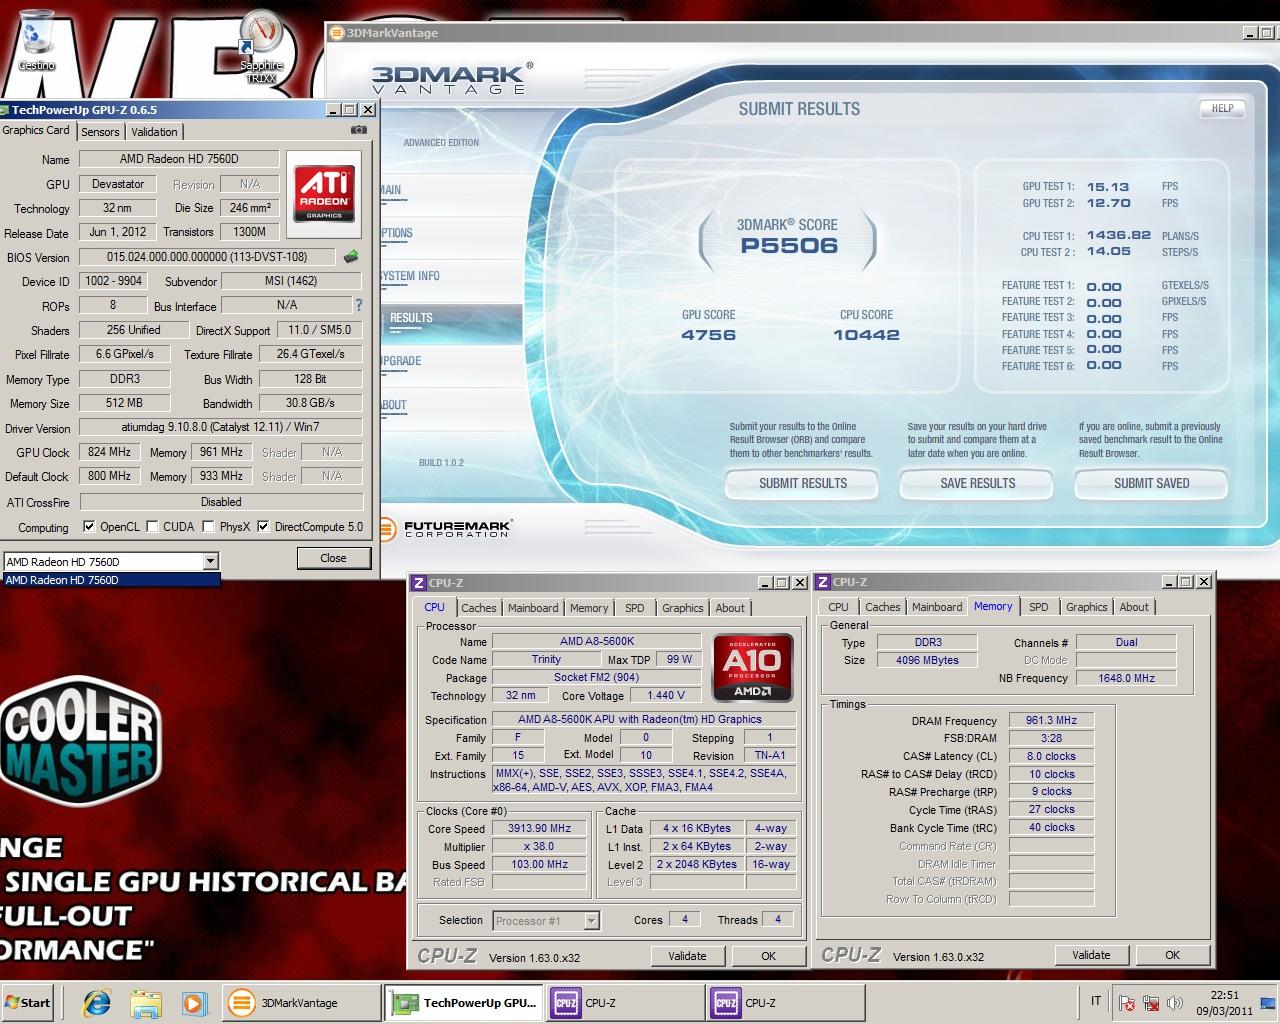This screenshot has width=1280, height=1024.
Task: Click the Bus Interface question mark icon
Action: tap(359, 305)
